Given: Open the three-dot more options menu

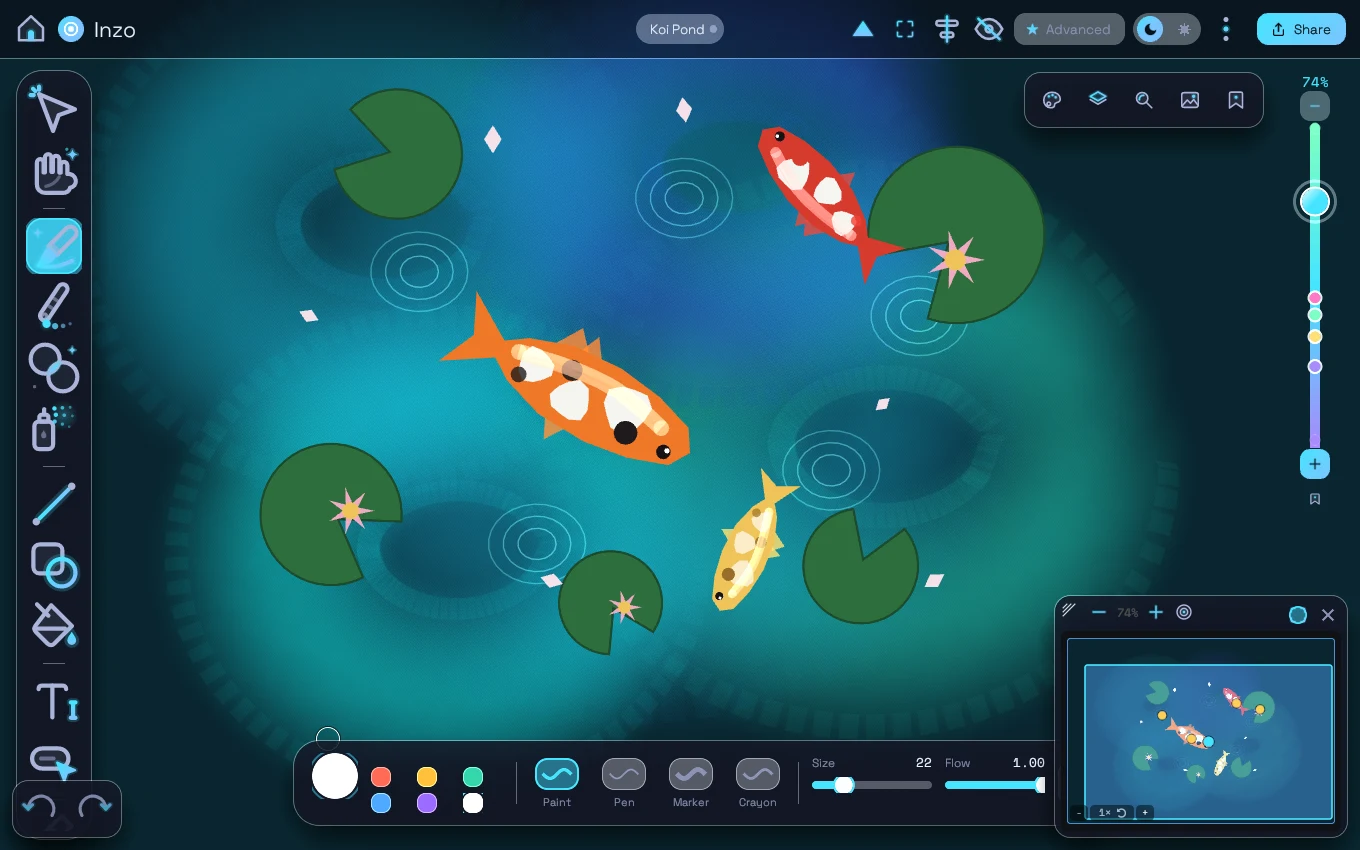Looking at the screenshot, I should point(1226,29).
